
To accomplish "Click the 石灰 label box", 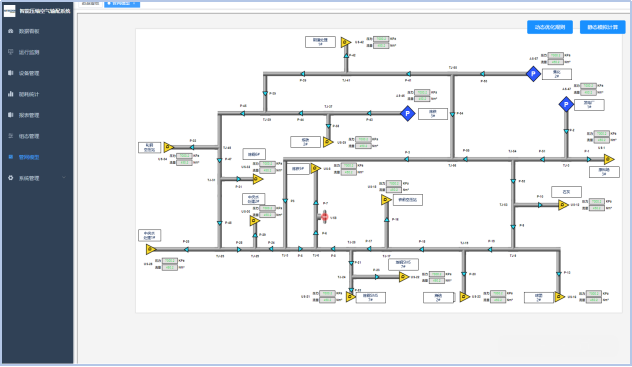I will (x=566, y=192).
